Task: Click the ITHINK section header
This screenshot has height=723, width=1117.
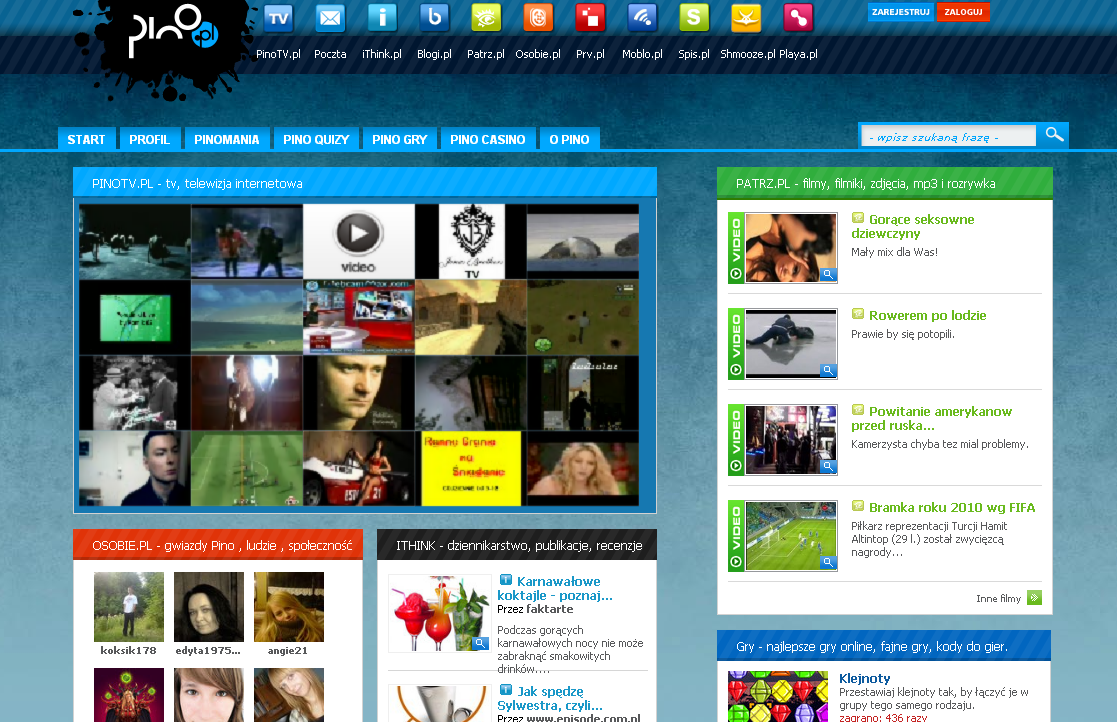Action: 516,545
